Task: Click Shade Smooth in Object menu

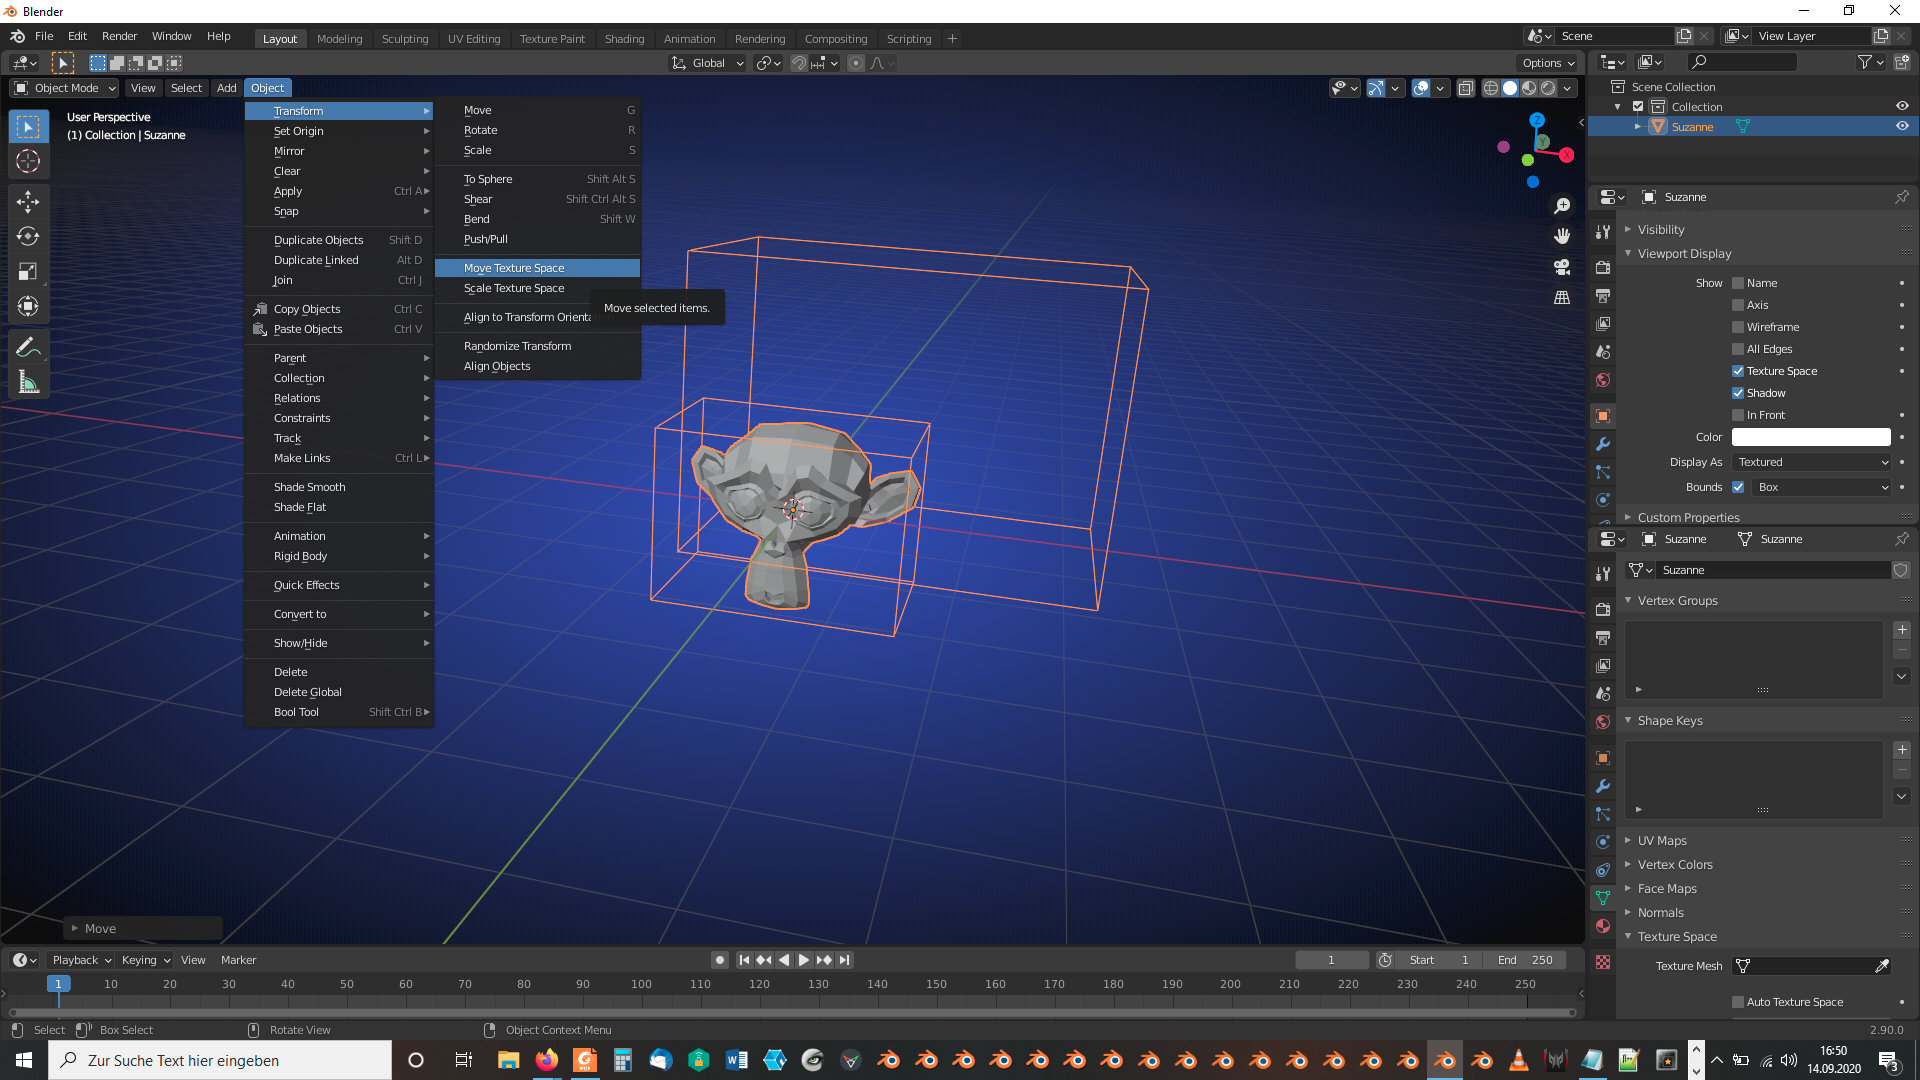Action: pyautogui.click(x=309, y=487)
